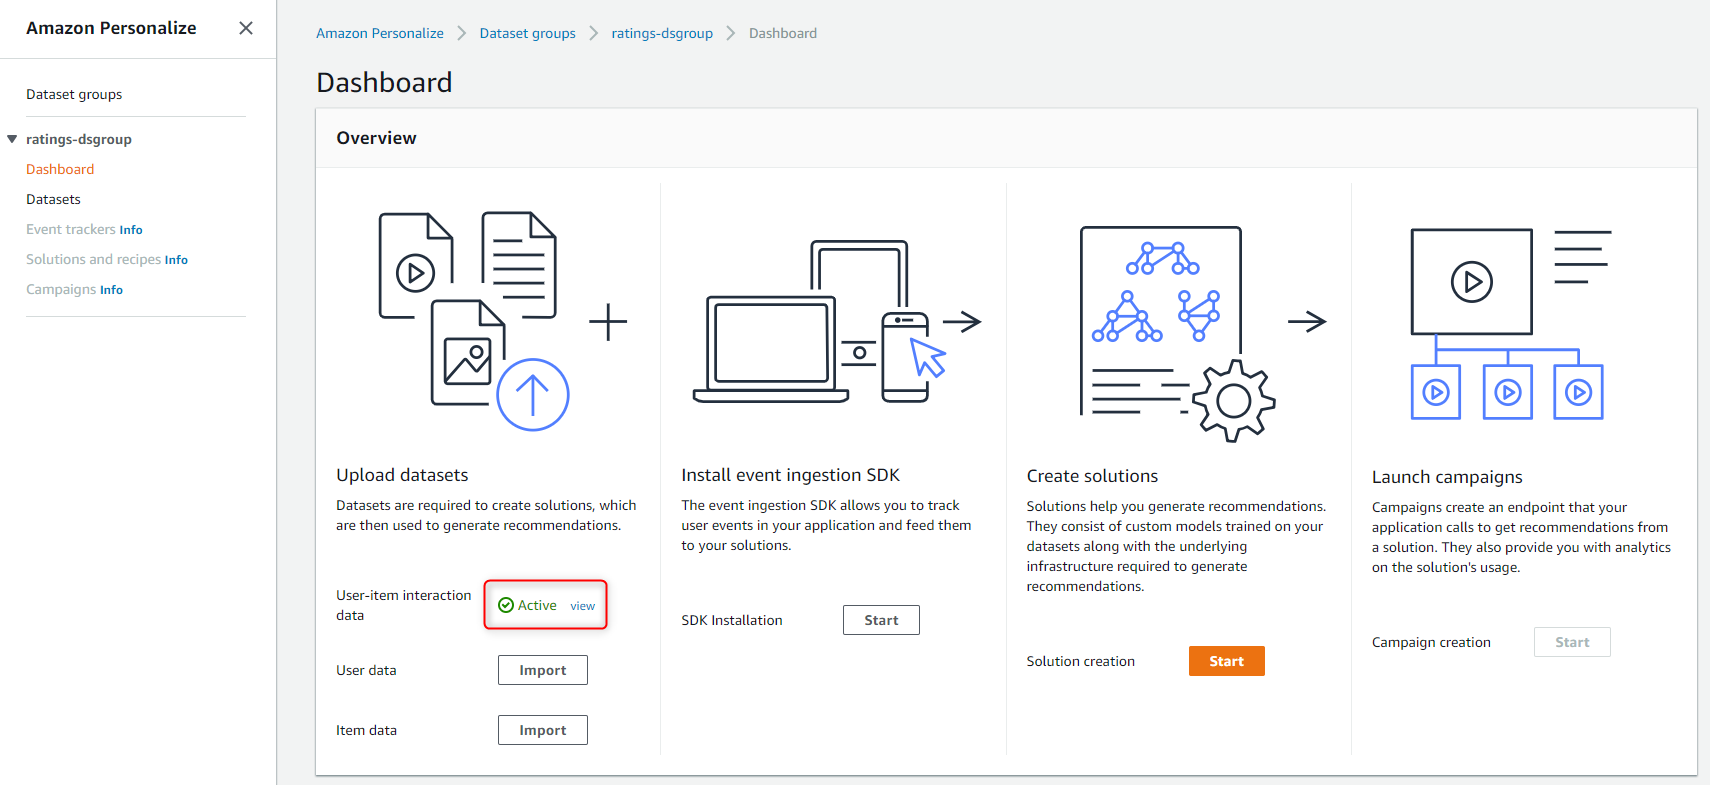Click the gear icon in solutions illustration

(1234, 401)
